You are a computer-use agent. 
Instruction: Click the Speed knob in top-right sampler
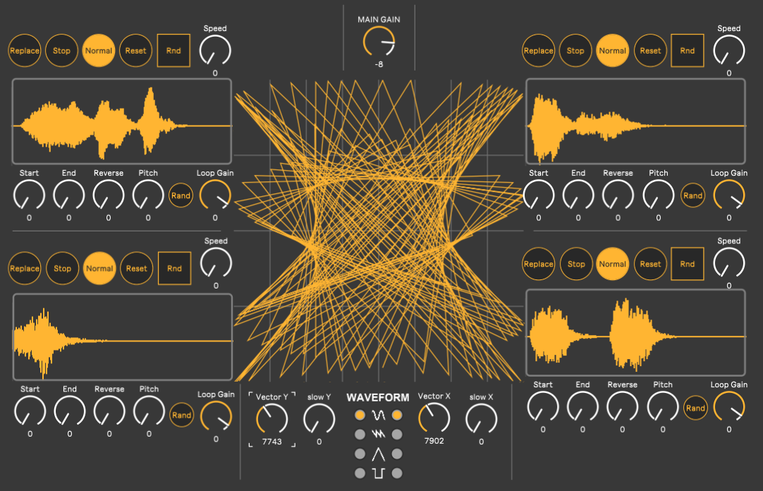729,51
